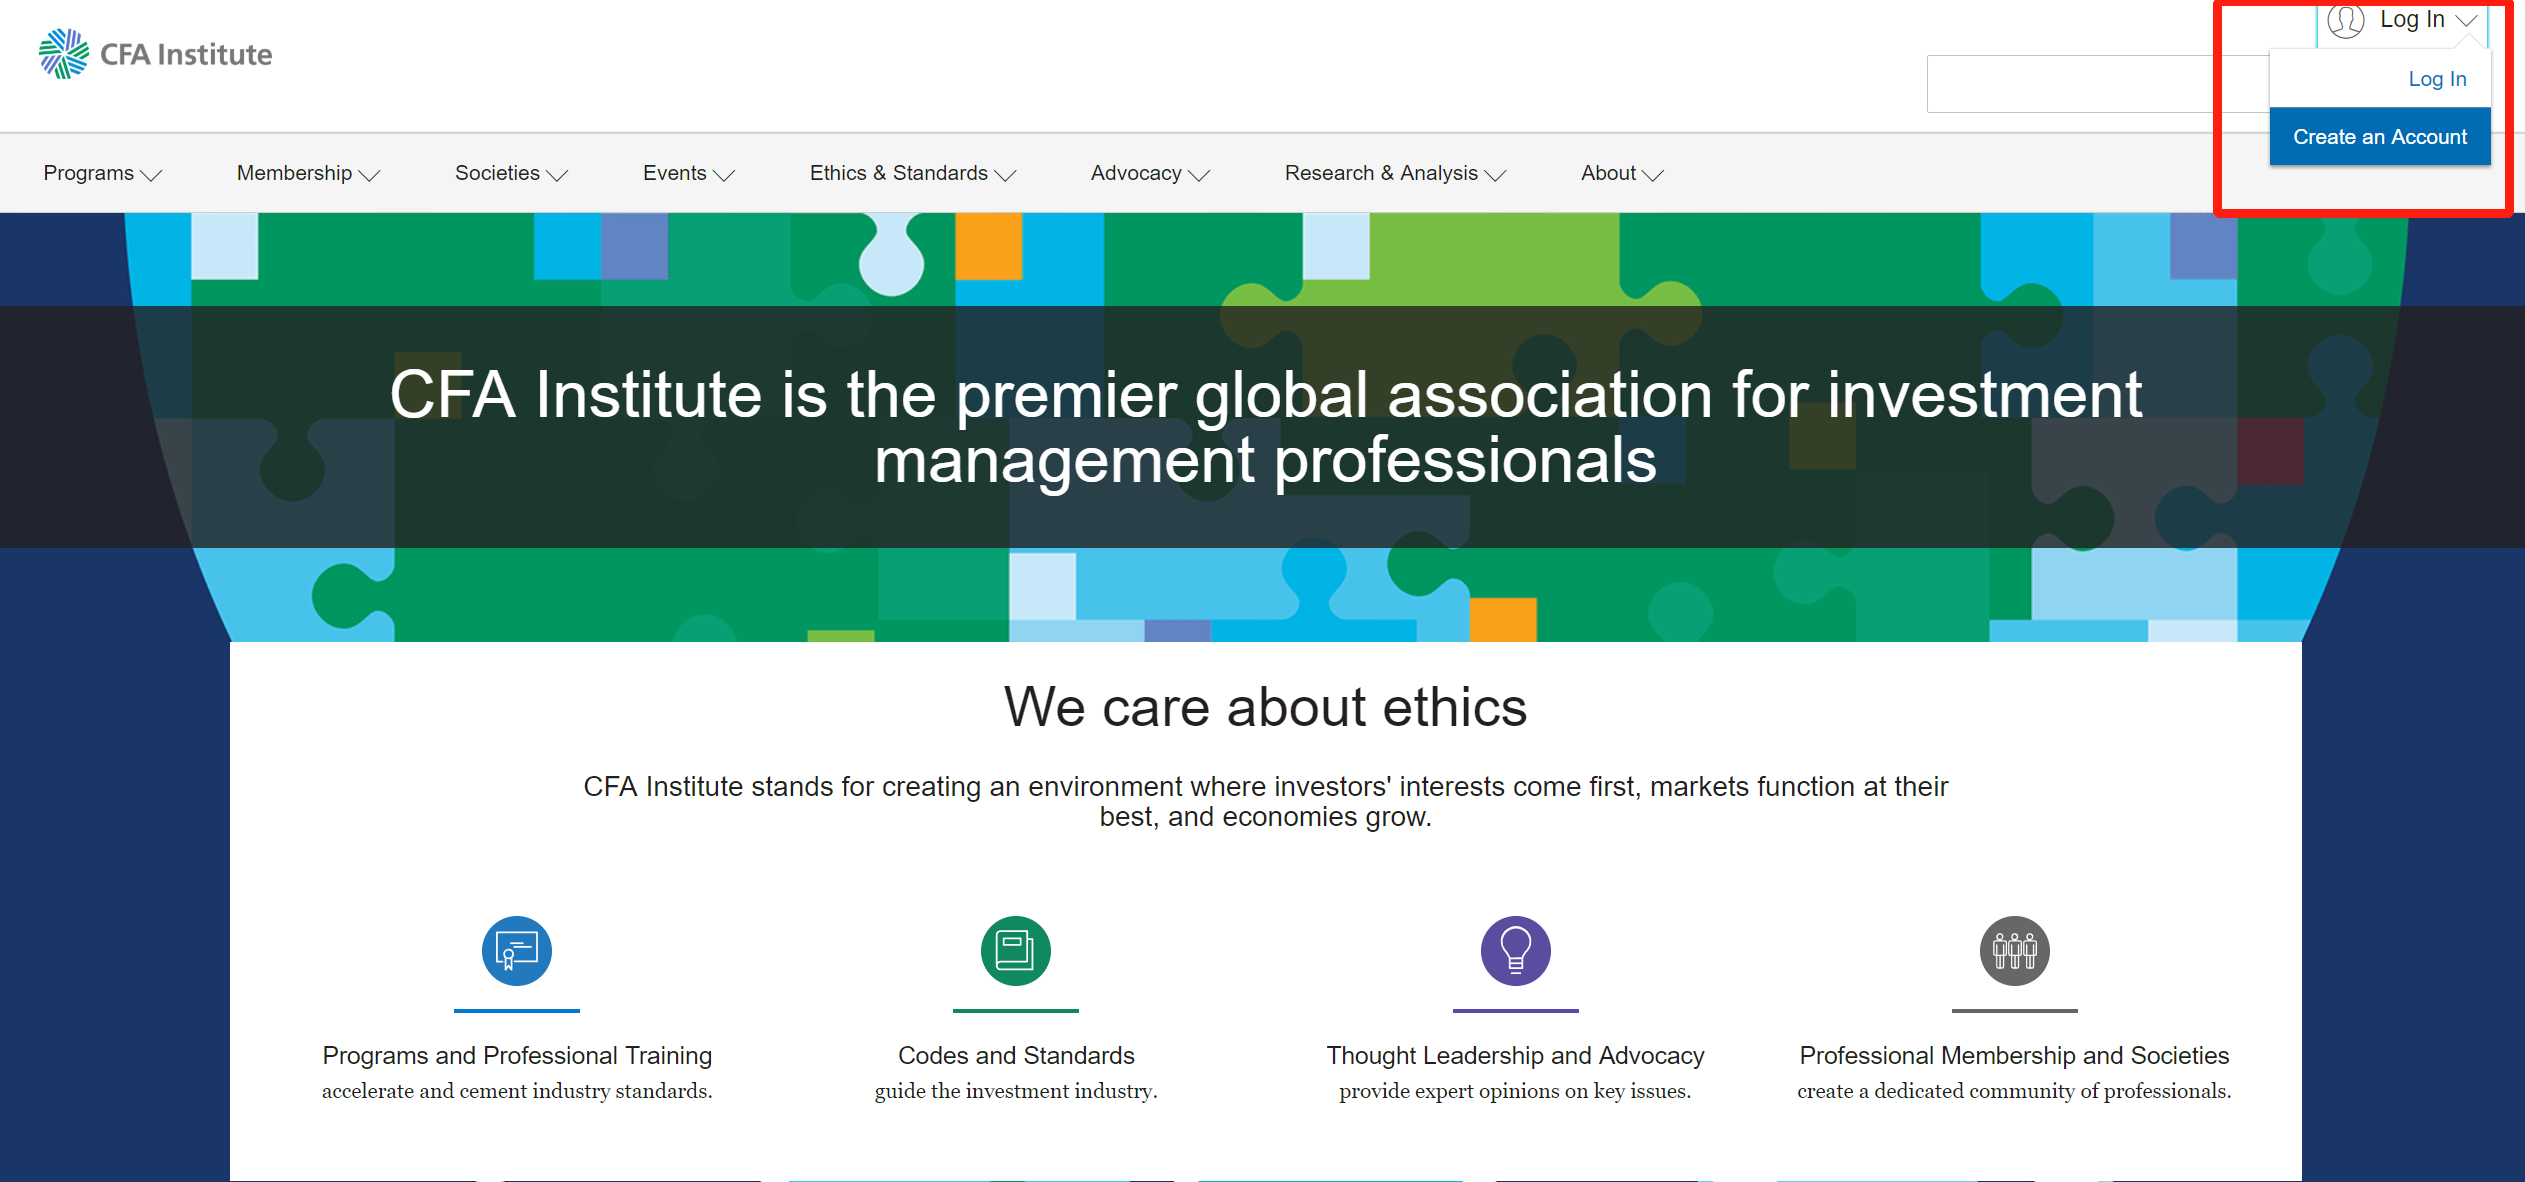Click the Professional Membership people icon

[x=2014, y=950]
